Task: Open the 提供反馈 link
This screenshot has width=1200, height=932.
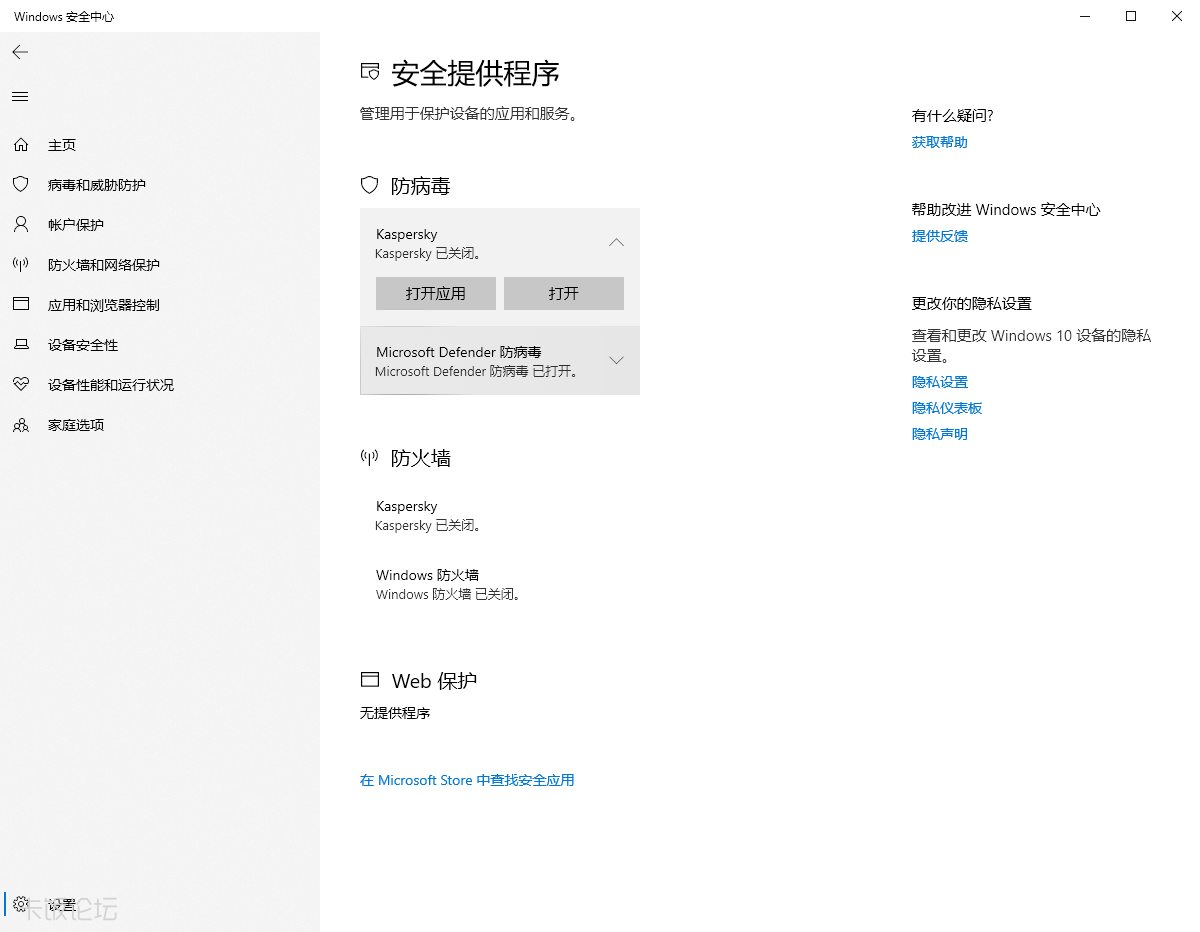Action: click(x=940, y=236)
